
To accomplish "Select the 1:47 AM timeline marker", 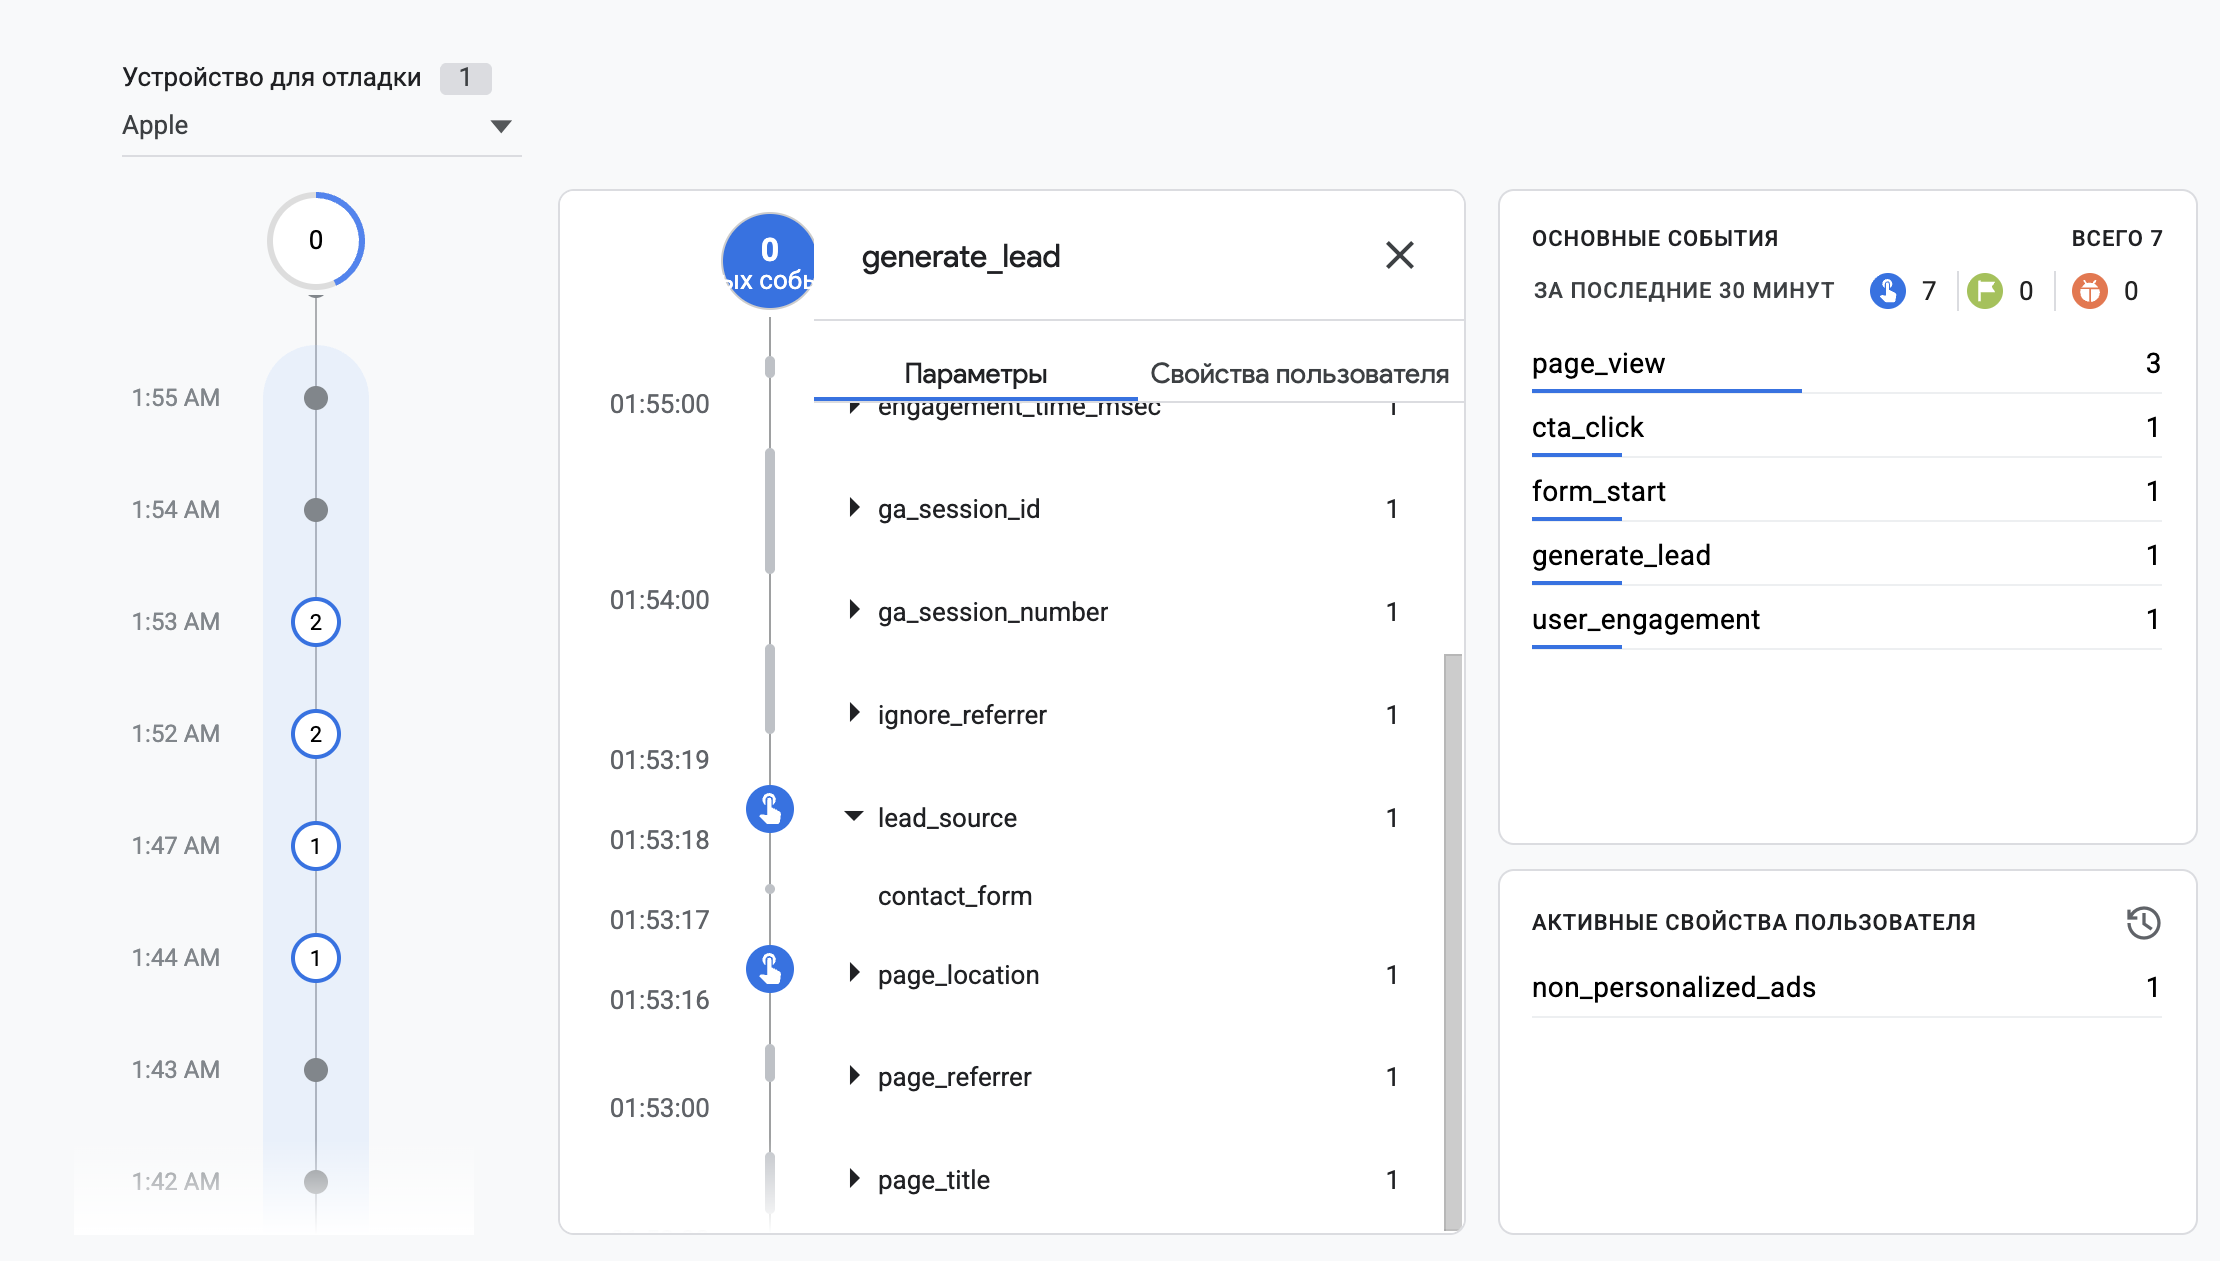I will (316, 846).
